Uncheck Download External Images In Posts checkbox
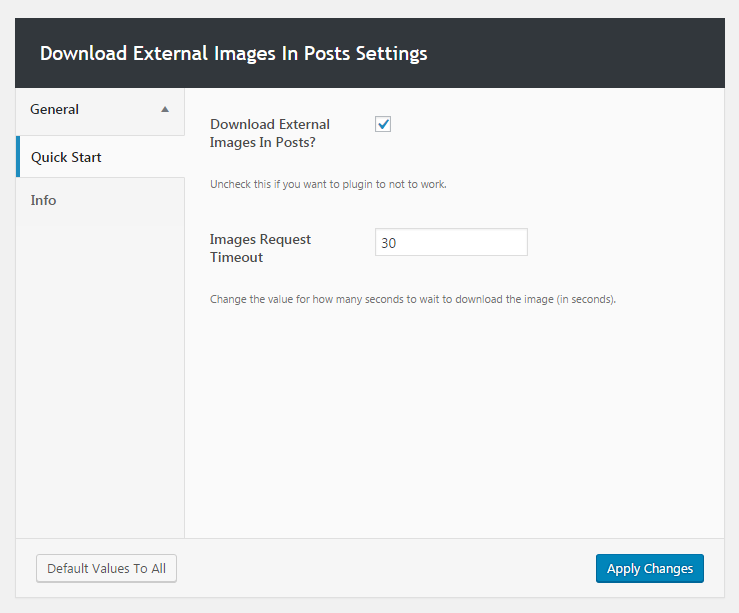The width and height of the screenshot is (739, 613). (x=383, y=124)
